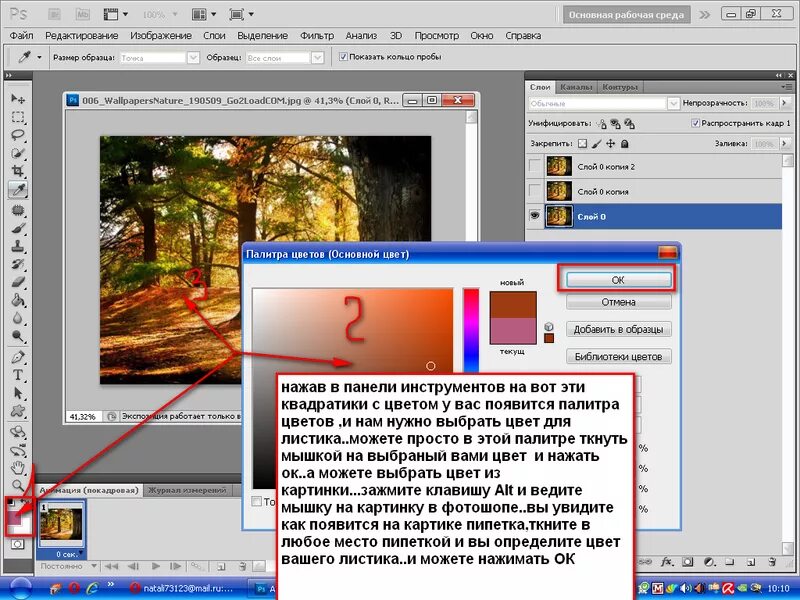
Task: Click 'Основная рабочая среда' workspace button
Action: click(x=626, y=15)
